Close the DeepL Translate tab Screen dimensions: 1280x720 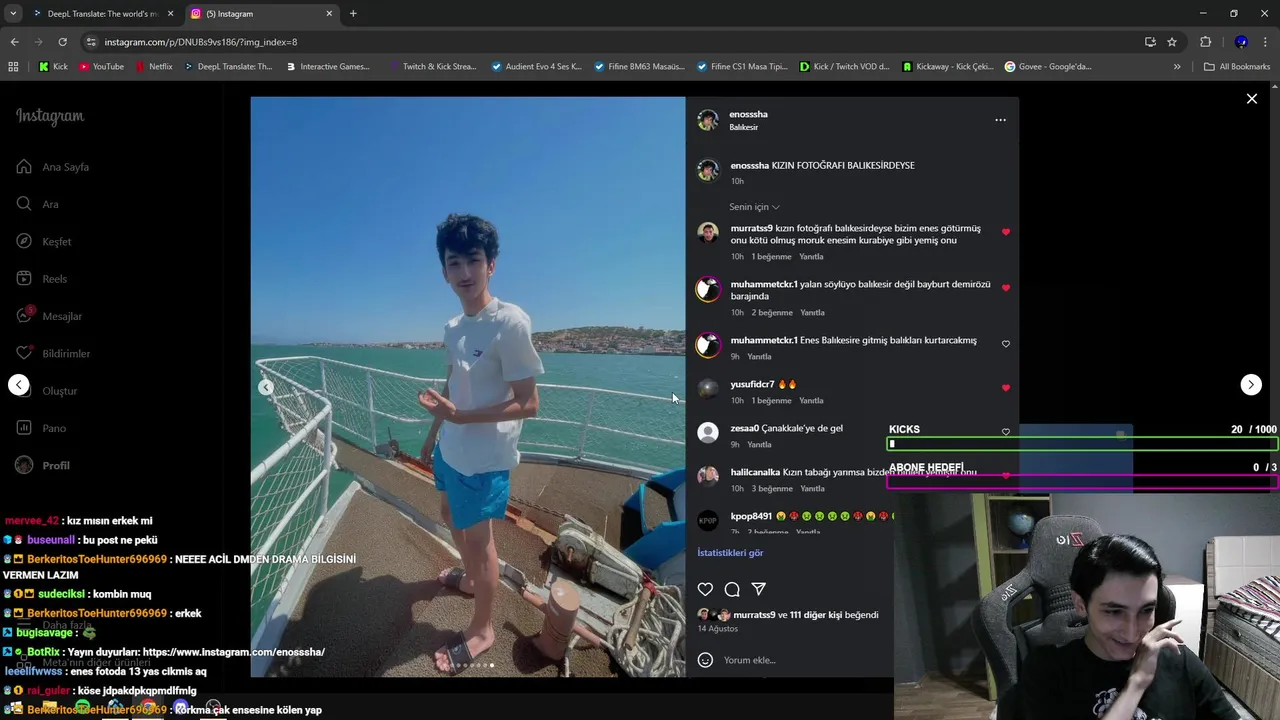[x=170, y=14]
